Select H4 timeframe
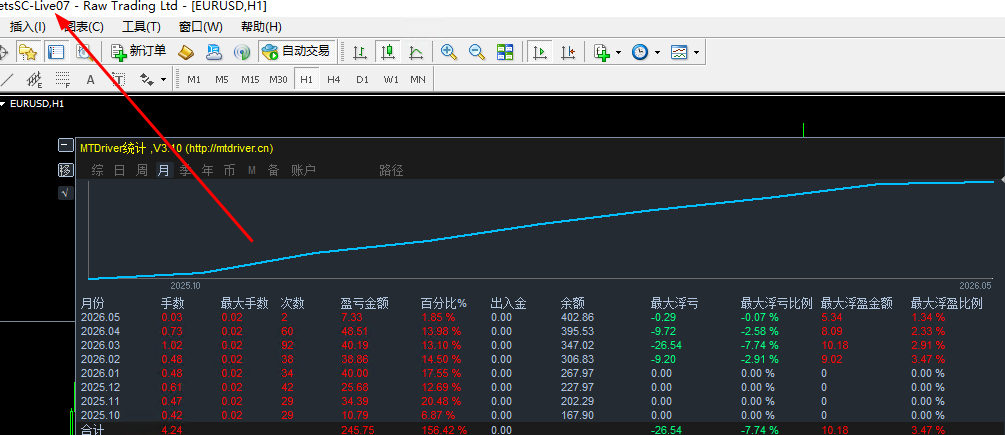The width and height of the screenshot is (1005, 435). 333,80
